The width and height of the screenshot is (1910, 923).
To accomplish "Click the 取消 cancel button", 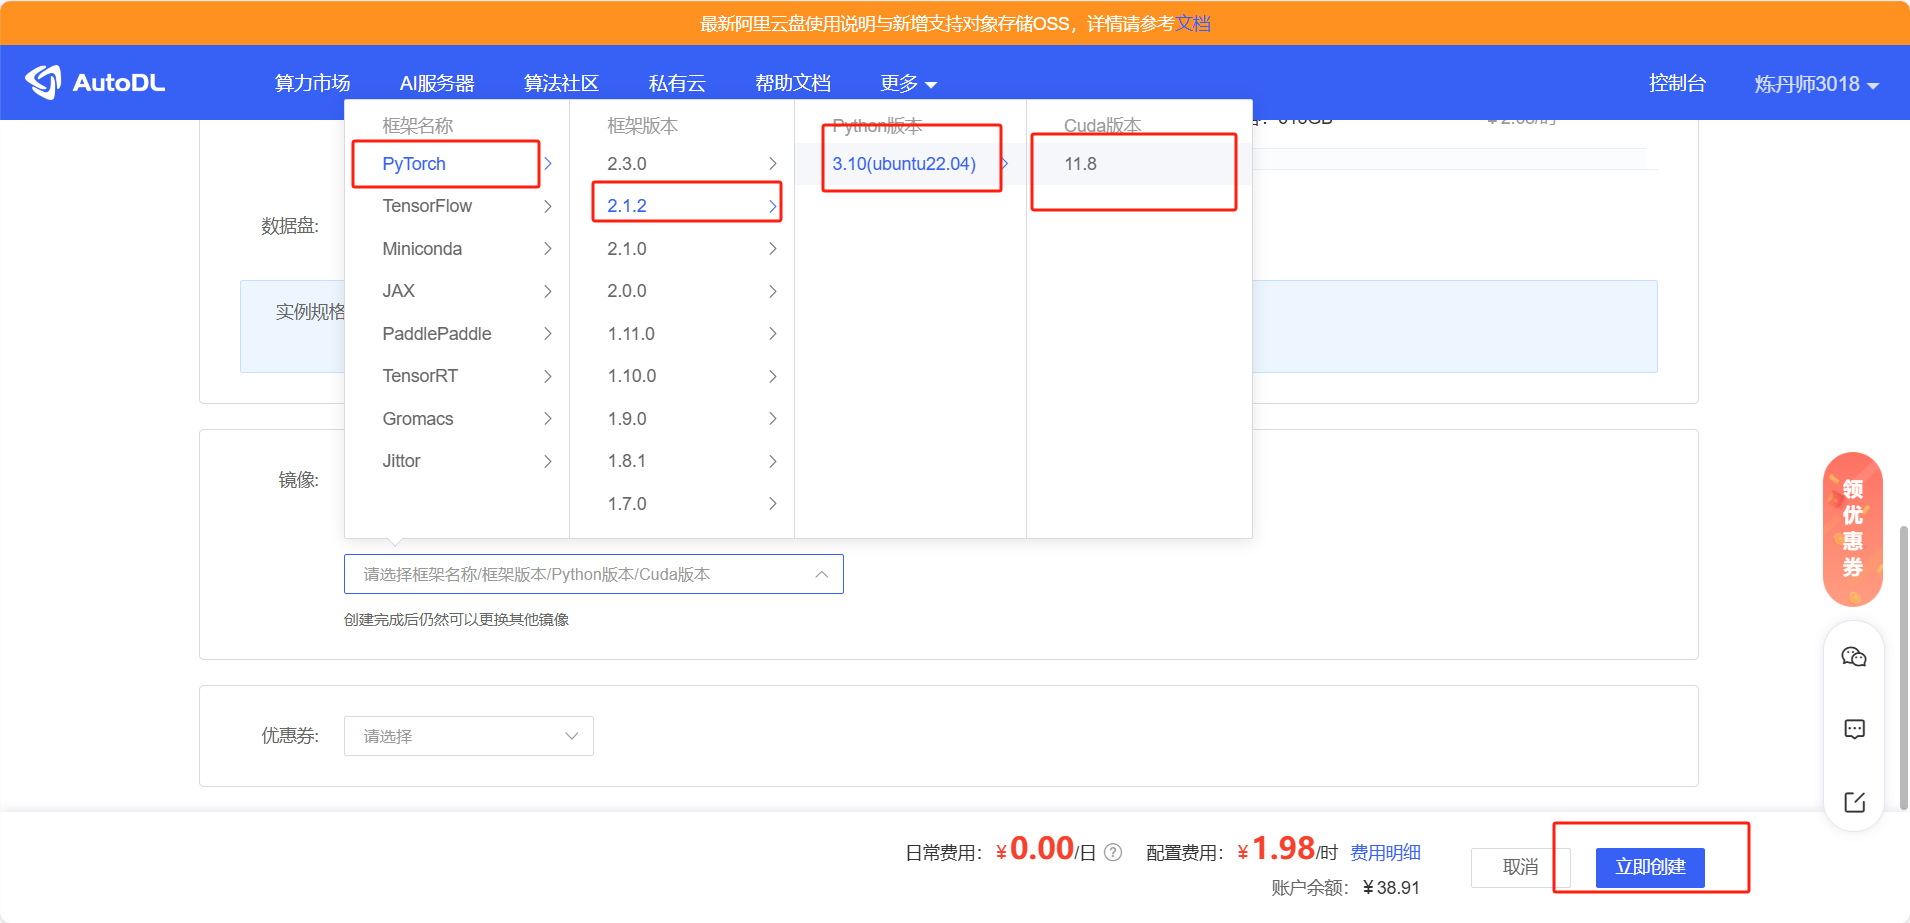I will (x=1520, y=867).
